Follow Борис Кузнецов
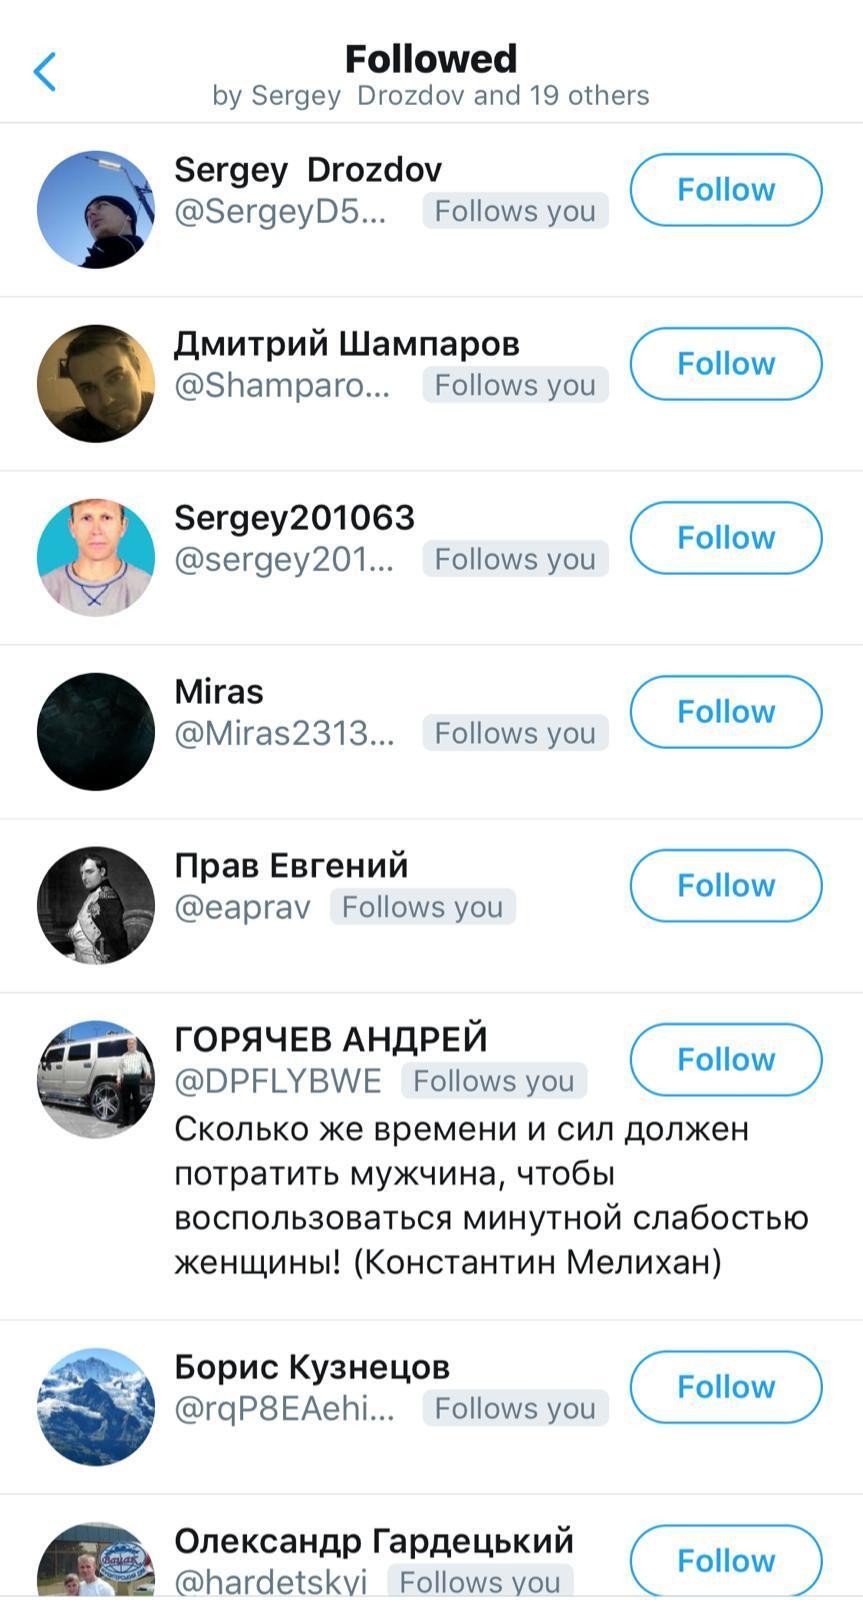 726,1387
